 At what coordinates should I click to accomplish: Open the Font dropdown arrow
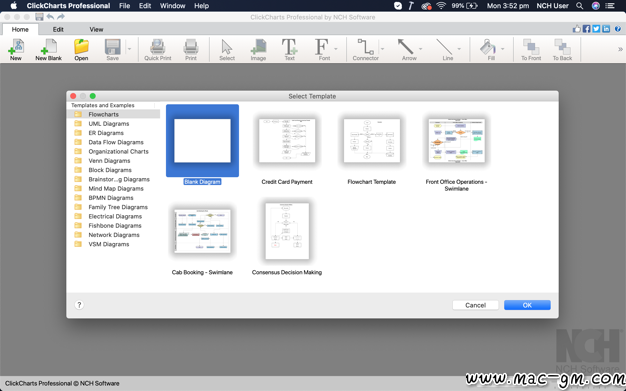click(336, 49)
